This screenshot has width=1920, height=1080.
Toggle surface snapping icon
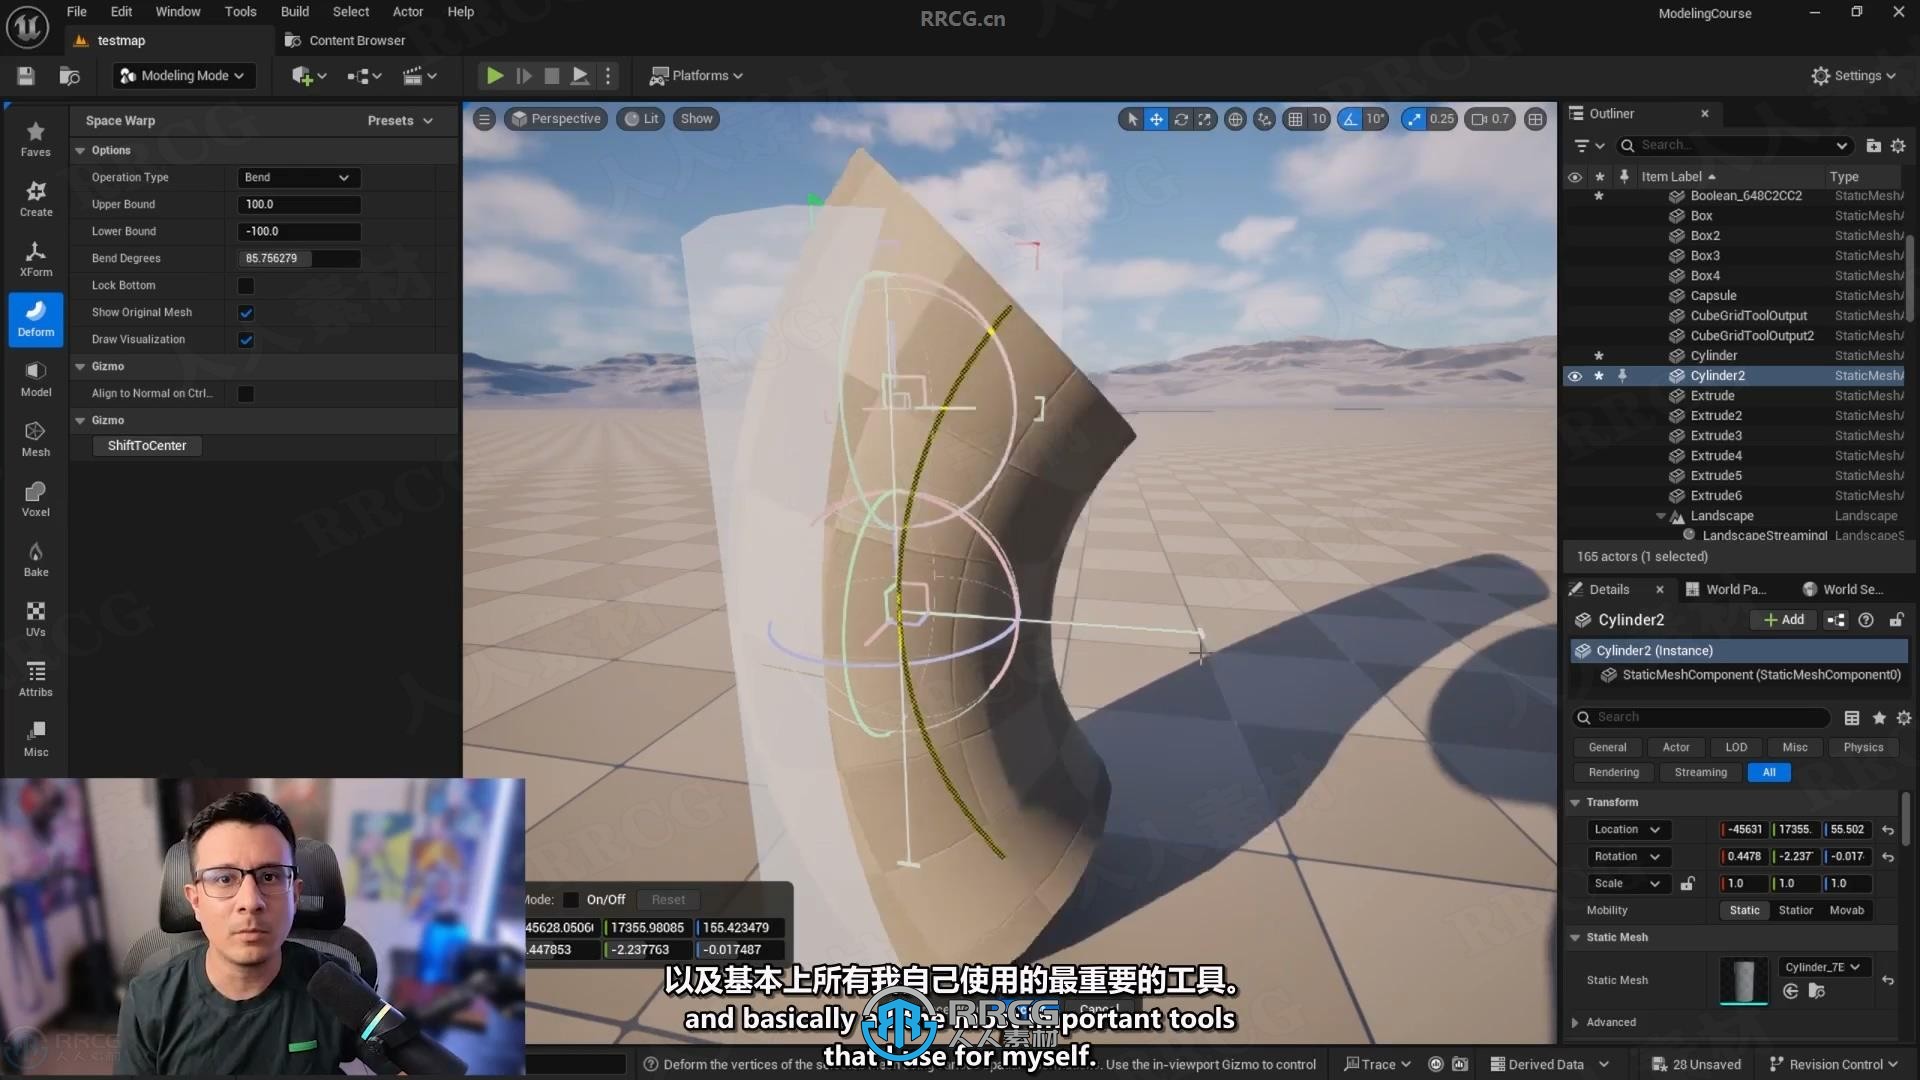tap(1265, 119)
